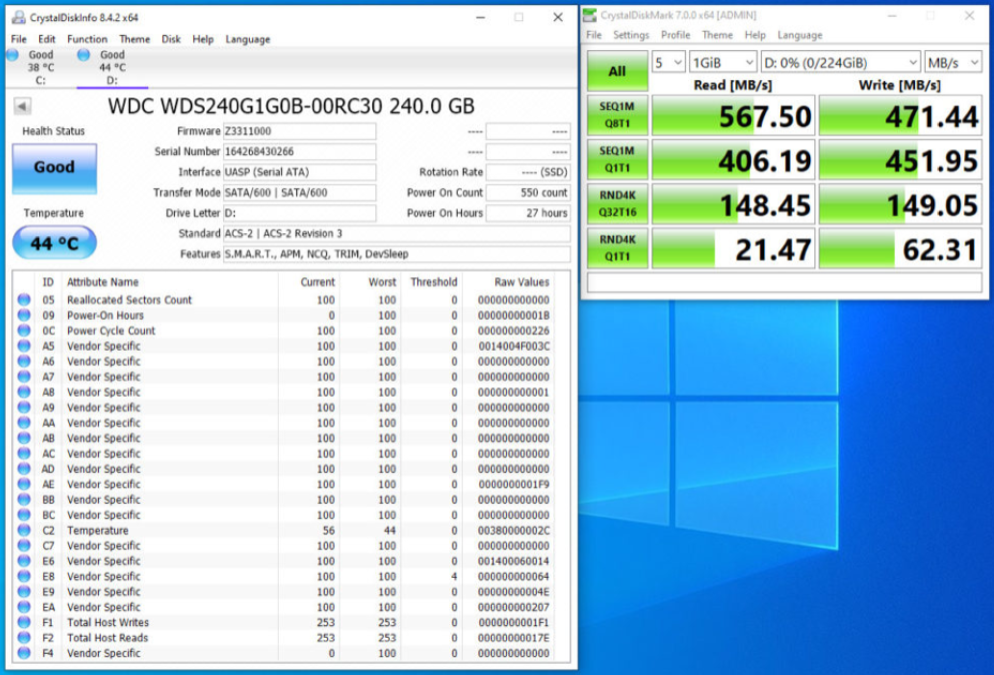Click the Power Cycle Count status orb

24,331
